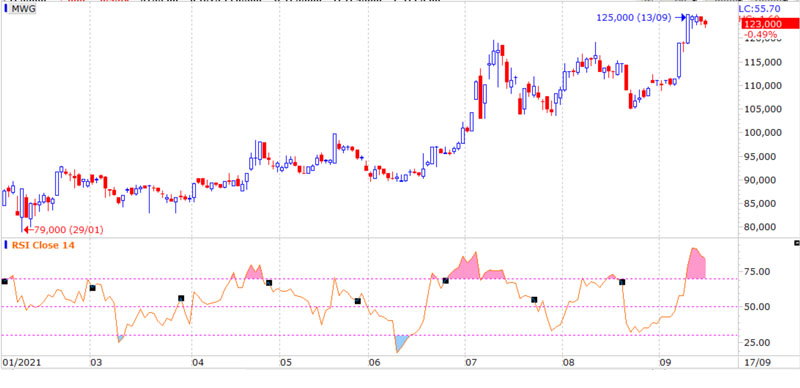Image resolution: width=800 pixels, height=388 pixels.
Task: Click the 100,000 price axis label
Action: pyautogui.click(x=764, y=133)
